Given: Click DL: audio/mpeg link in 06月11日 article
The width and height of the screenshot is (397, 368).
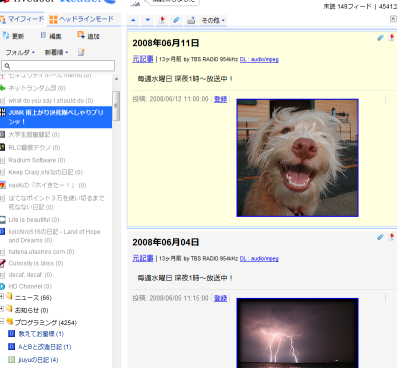Looking at the screenshot, I should (x=259, y=59).
